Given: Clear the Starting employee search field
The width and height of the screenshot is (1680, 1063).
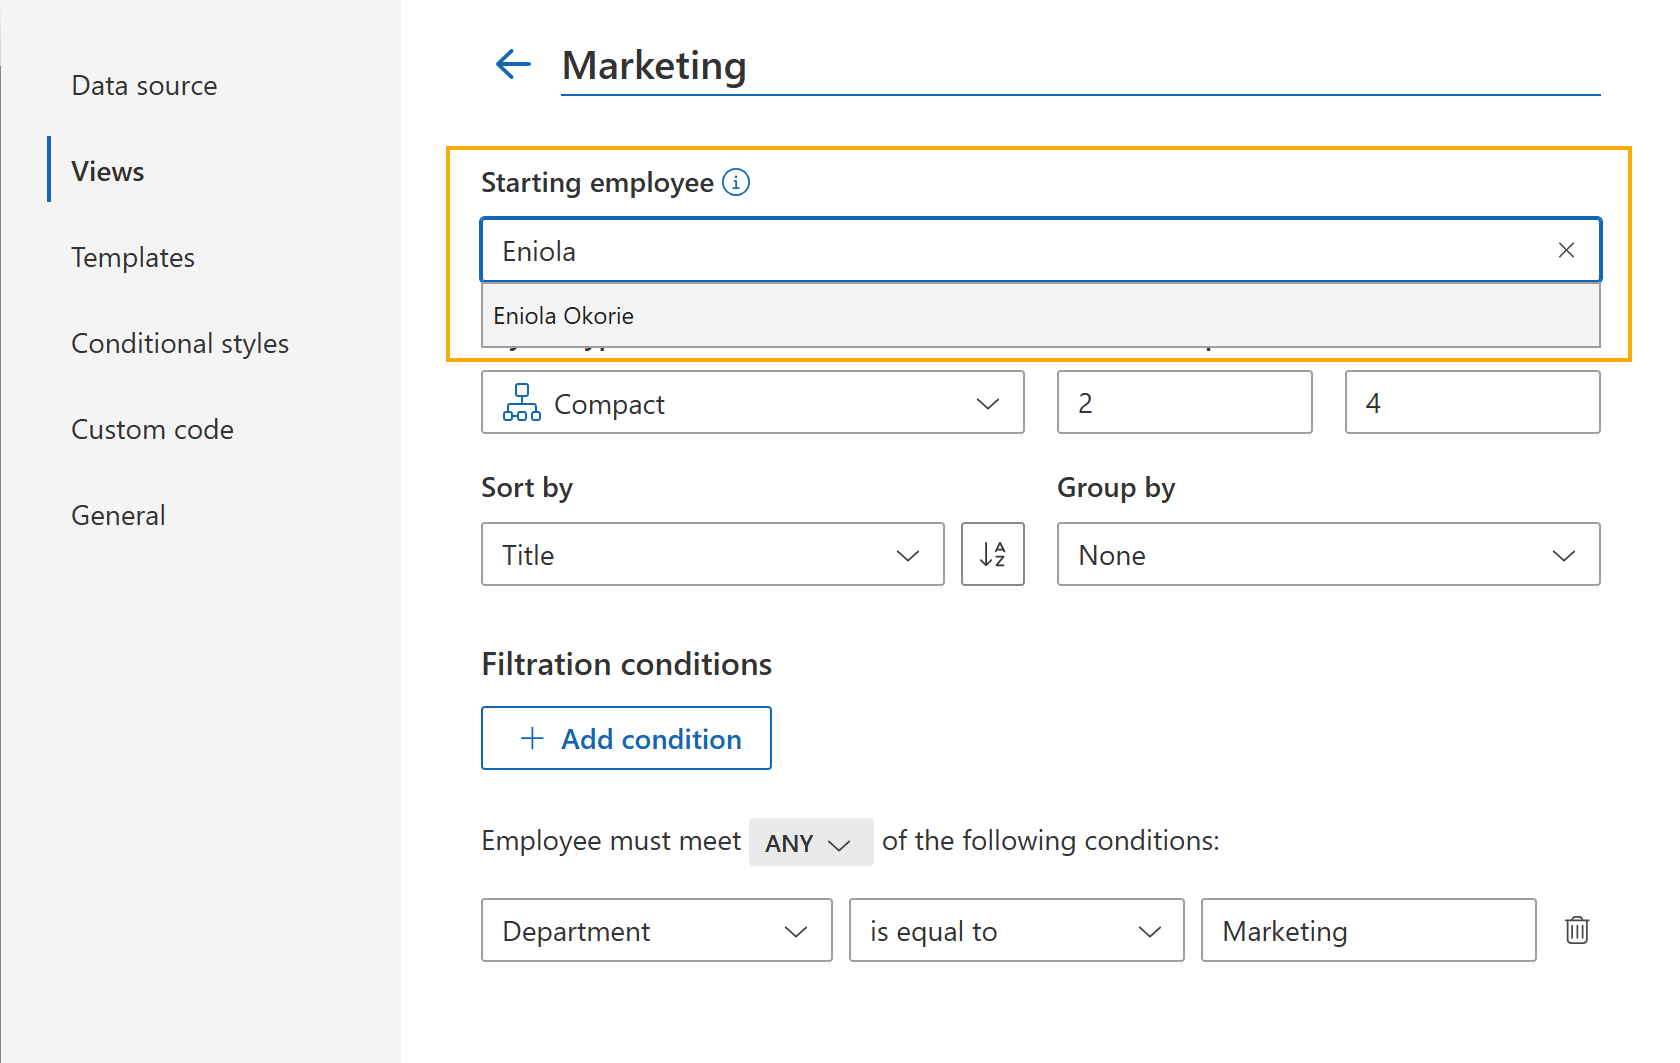Looking at the screenshot, I should click(x=1566, y=250).
